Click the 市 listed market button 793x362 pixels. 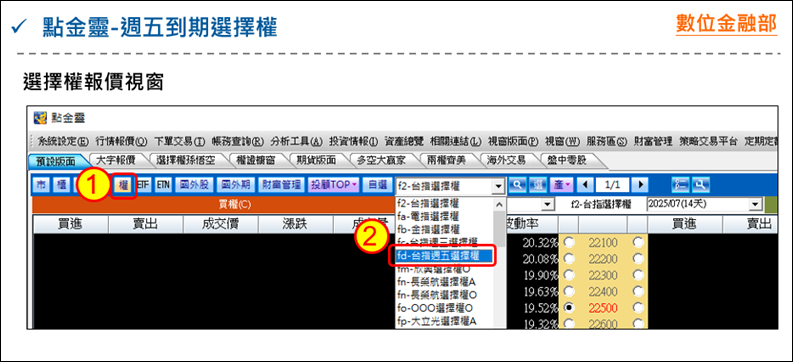pos(42,186)
